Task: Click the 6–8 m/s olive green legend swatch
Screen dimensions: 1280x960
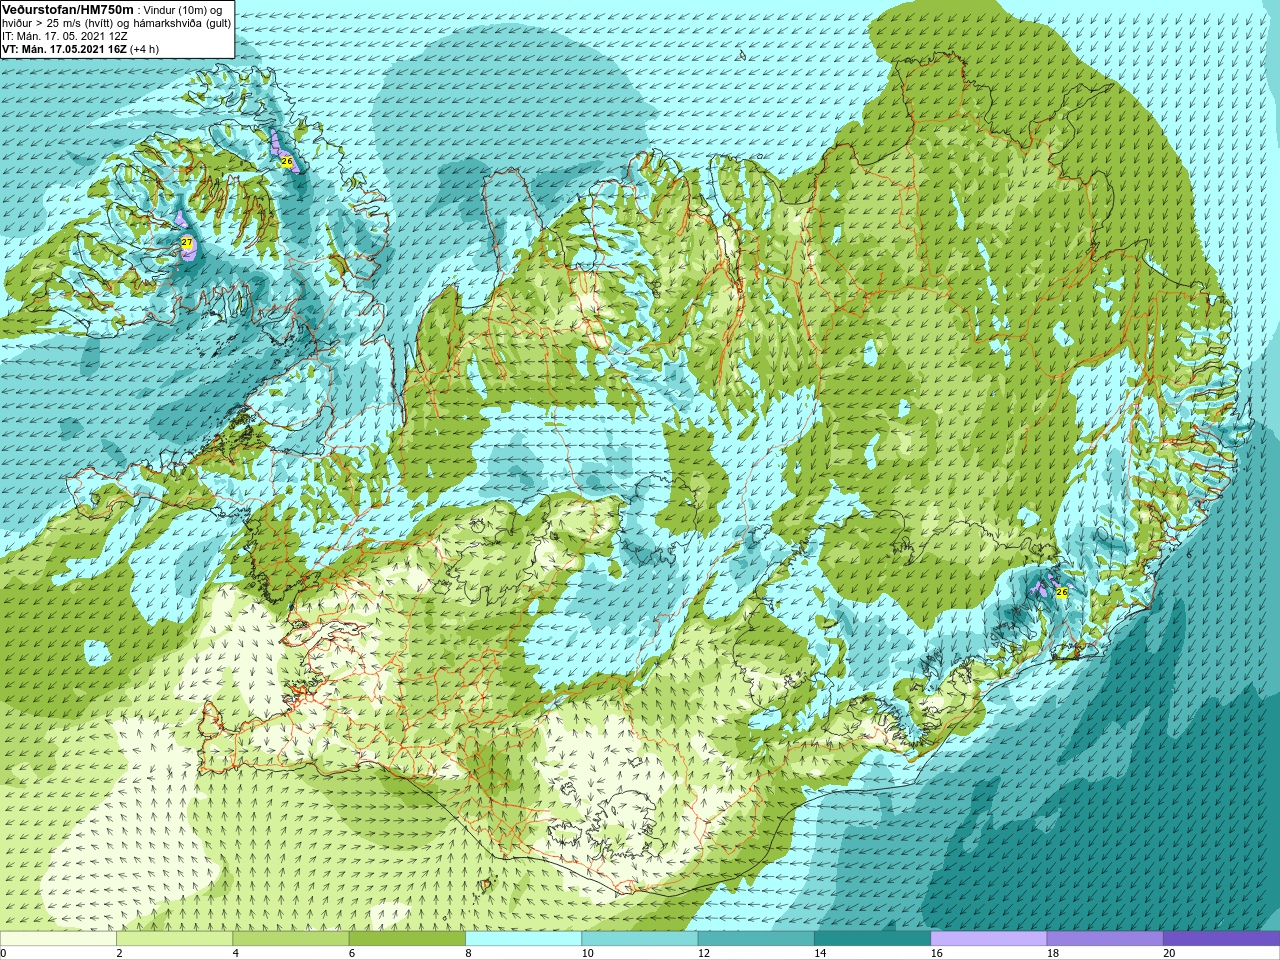Action: click(407, 939)
